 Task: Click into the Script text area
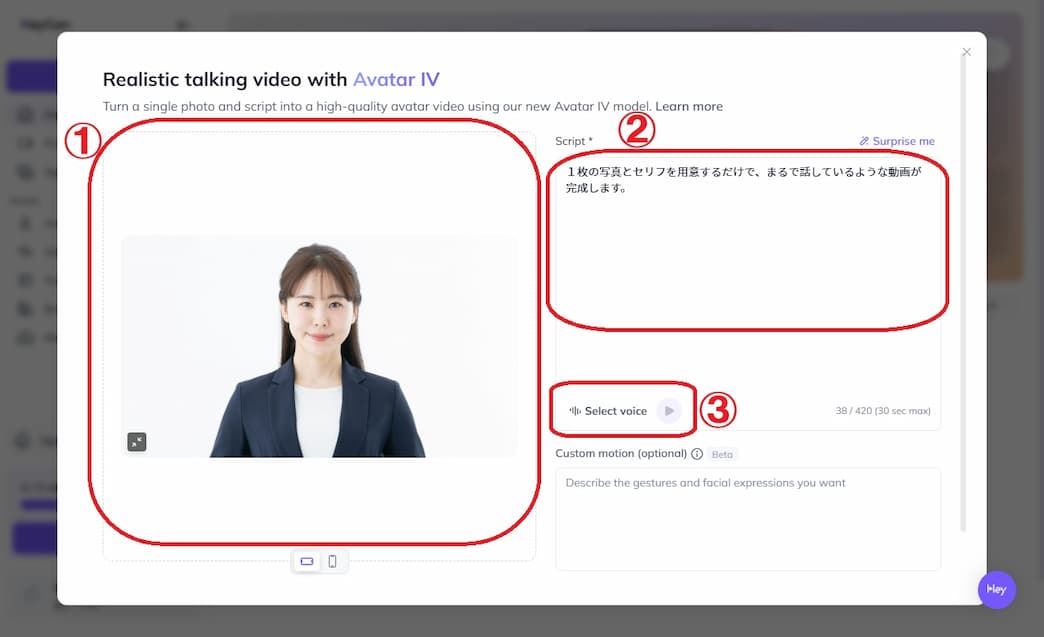click(747, 260)
